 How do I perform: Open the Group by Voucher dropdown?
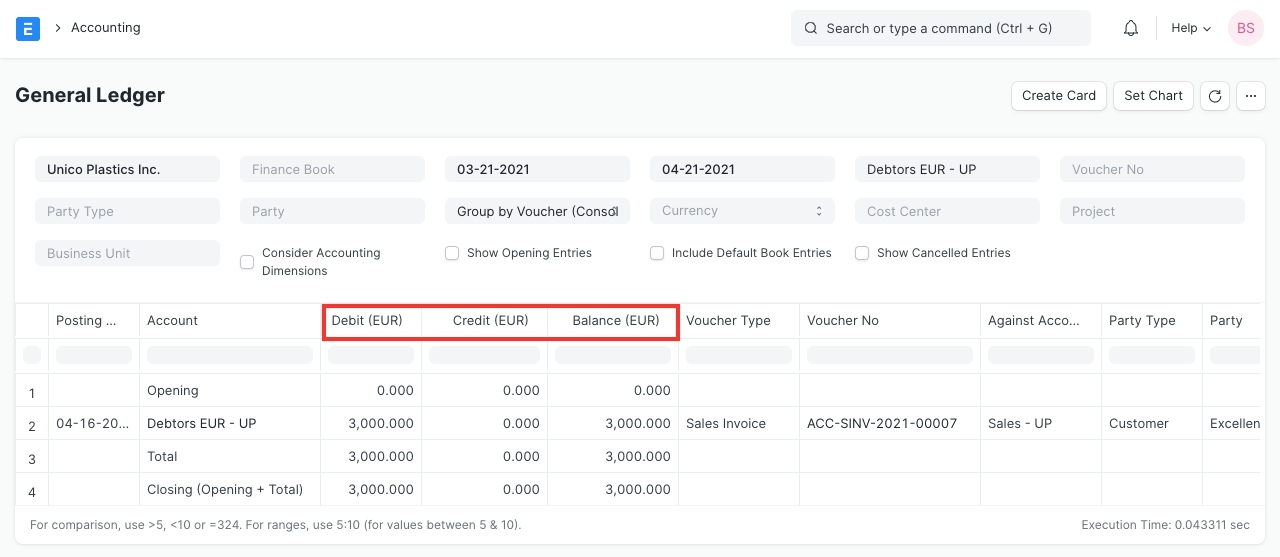click(x=537, y=211)
